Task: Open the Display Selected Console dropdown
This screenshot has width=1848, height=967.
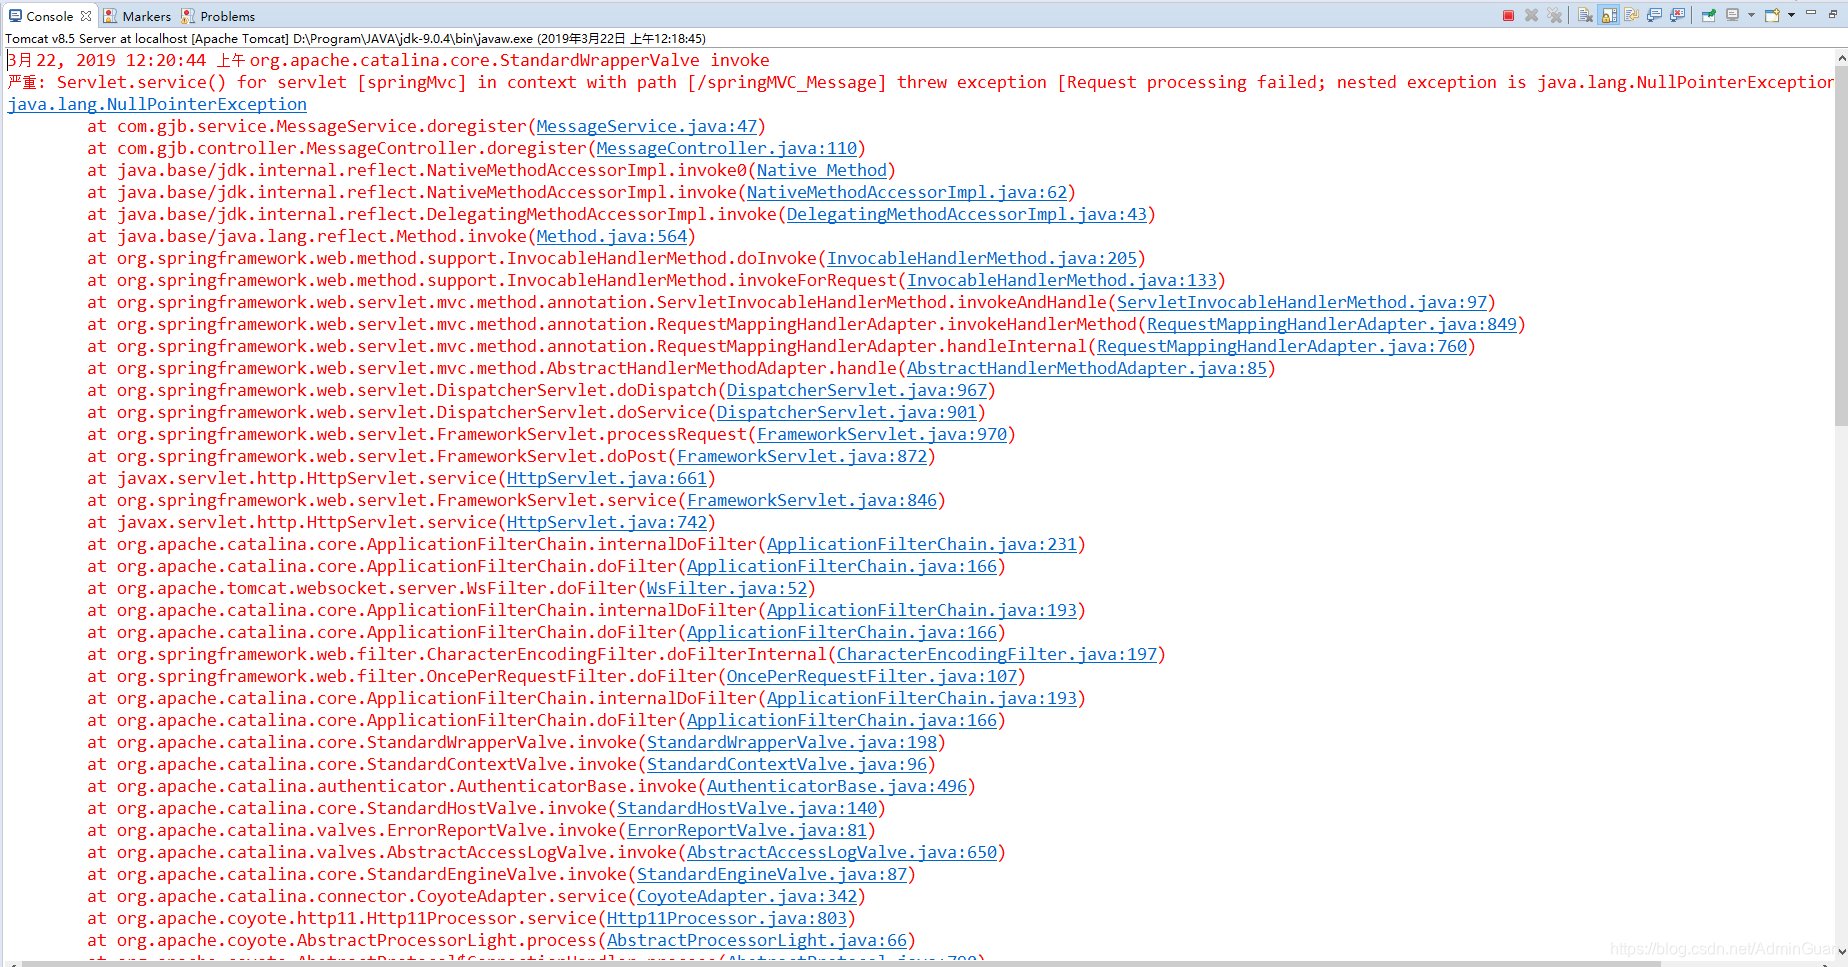Action: 1750,15
